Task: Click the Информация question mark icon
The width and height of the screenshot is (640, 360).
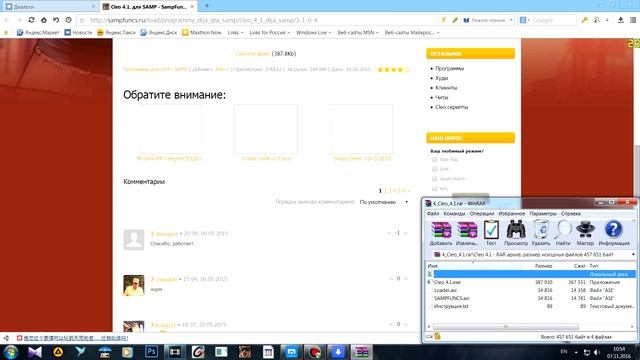Action: coord(613,230)
